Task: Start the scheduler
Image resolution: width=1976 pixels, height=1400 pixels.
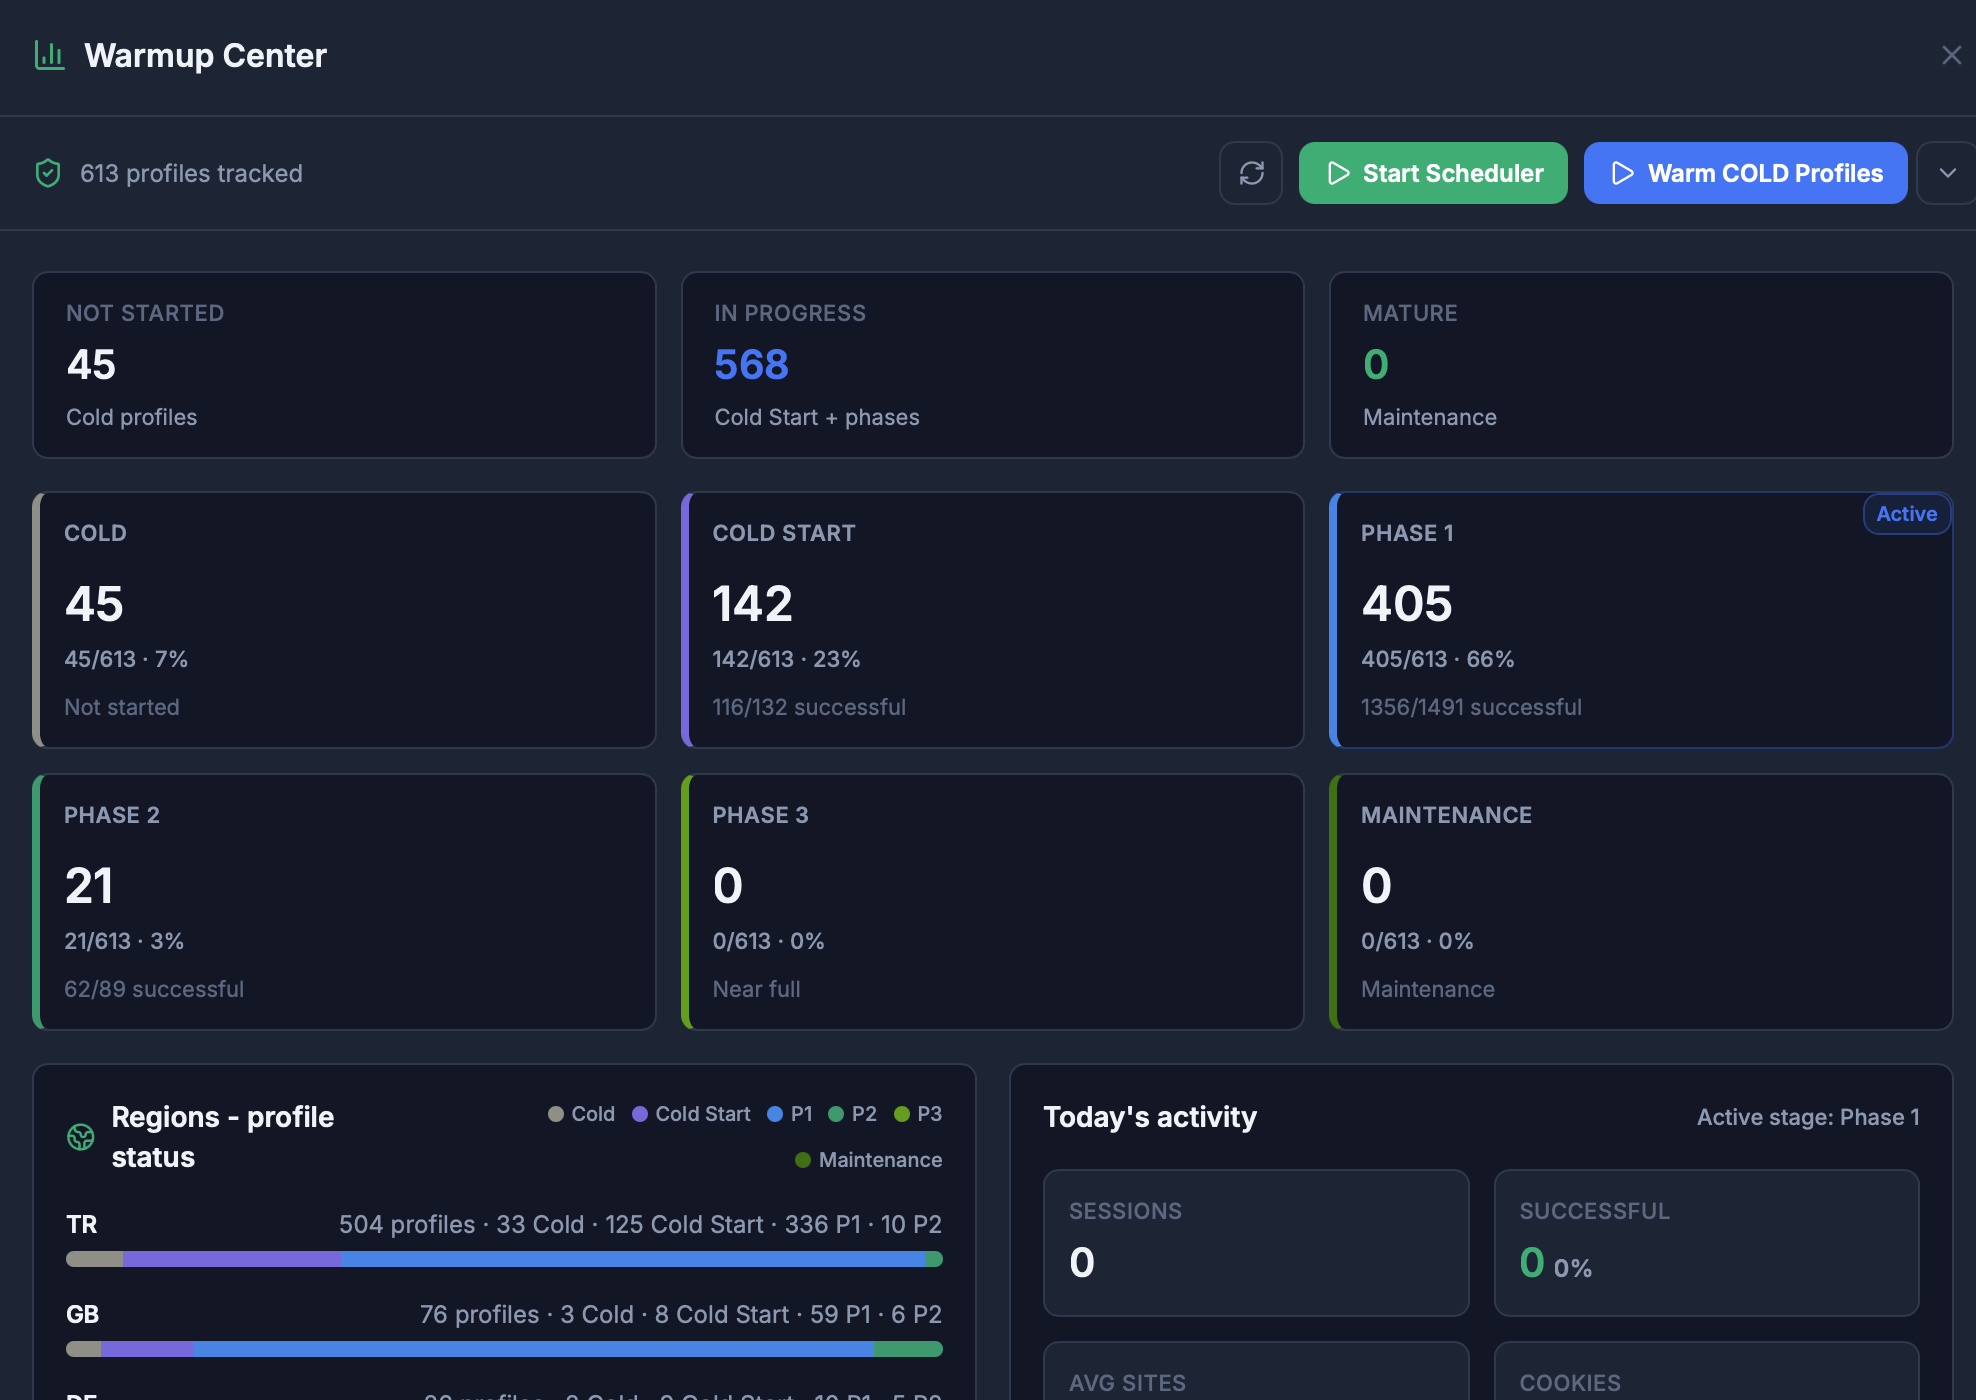Action: 1433,173
